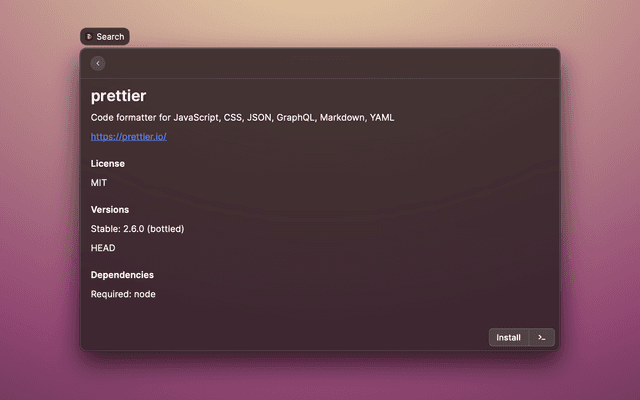
Task: Select the License section heading
Action: (108, 163)
